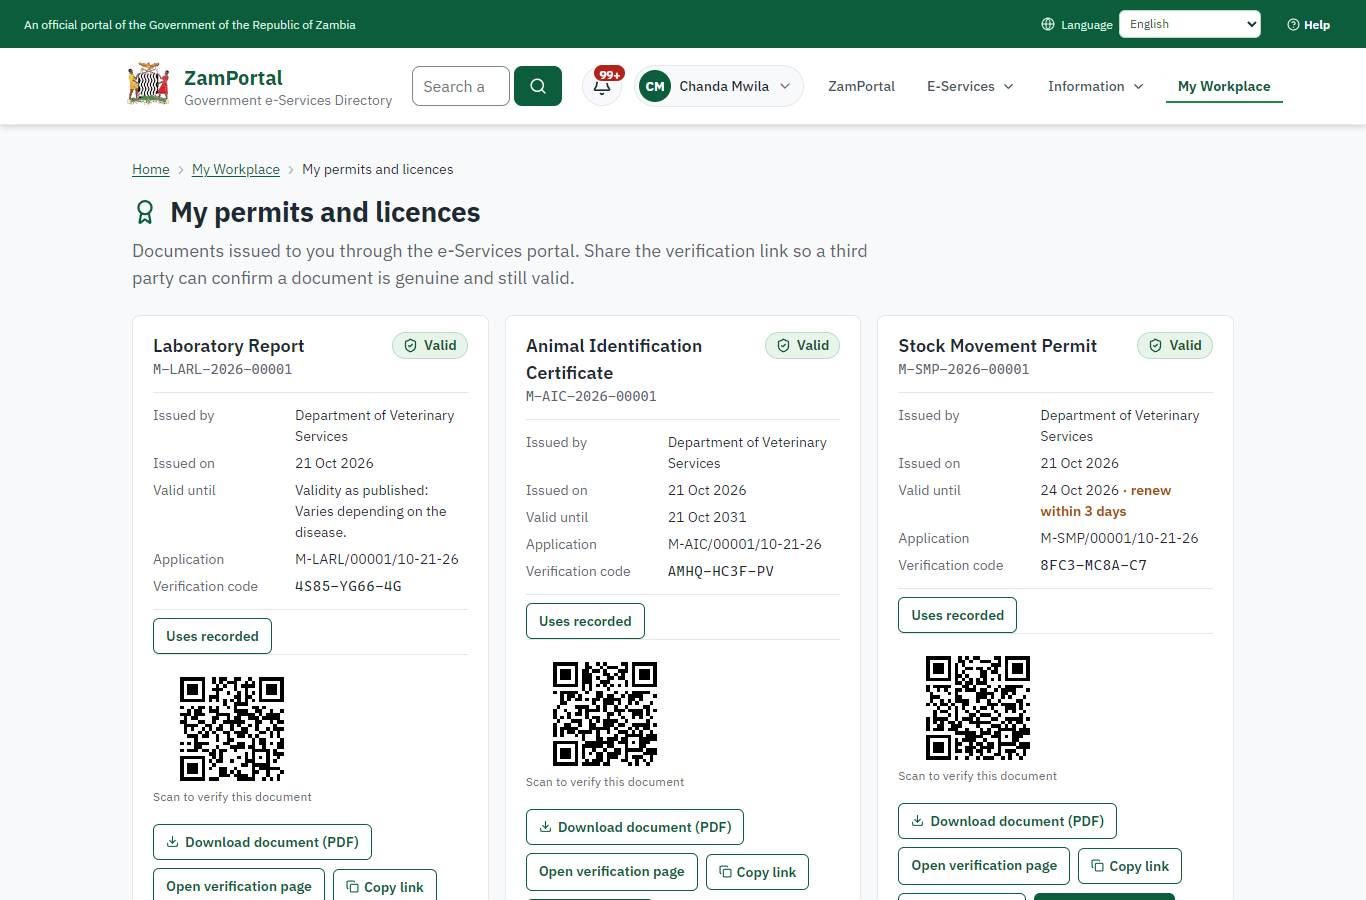Click the Stock Movement Permit QR code
The width and height of the screenshot is (1366, 900).
[x=978, y=708]
